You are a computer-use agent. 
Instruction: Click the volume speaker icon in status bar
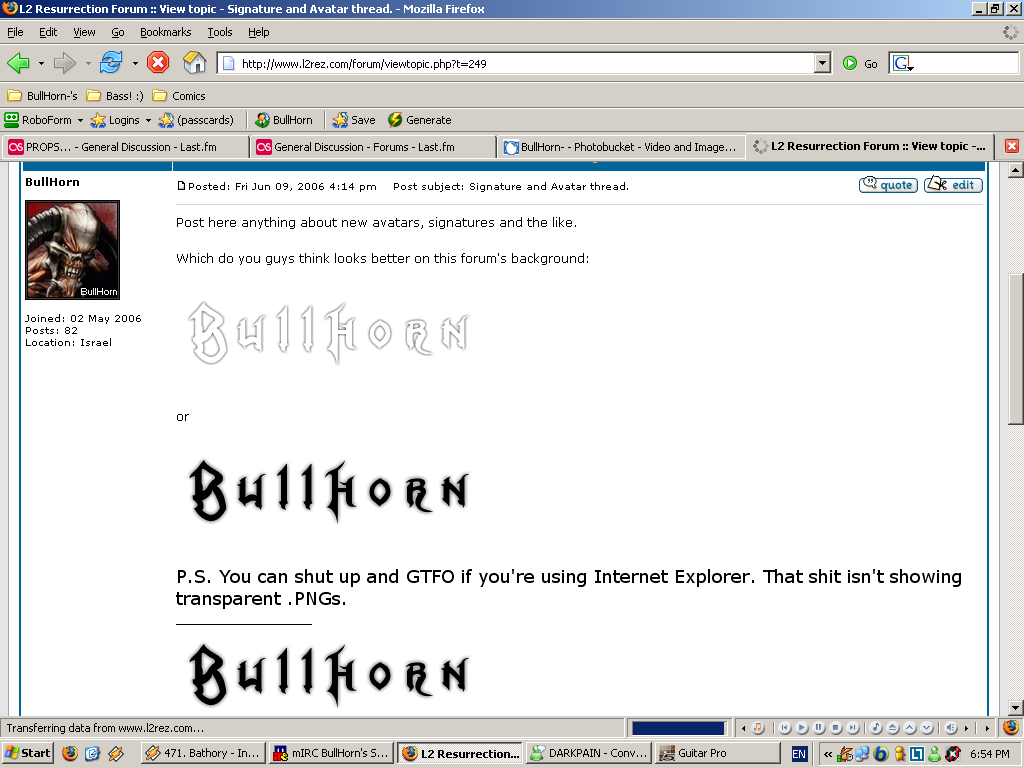[x=951, y=728]
